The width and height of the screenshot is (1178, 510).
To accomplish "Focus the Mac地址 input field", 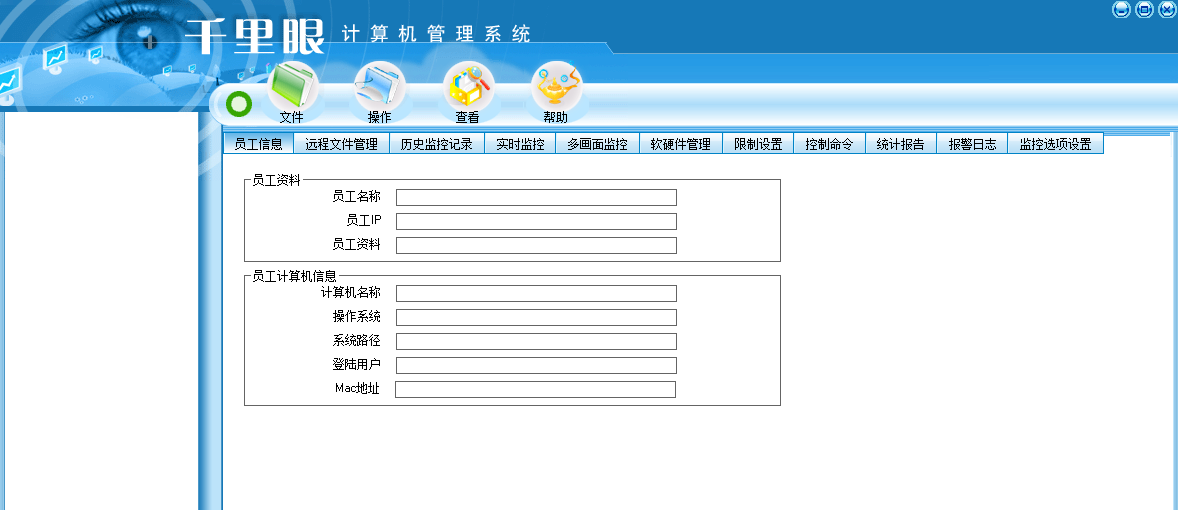I will click(x=536, y=390).
